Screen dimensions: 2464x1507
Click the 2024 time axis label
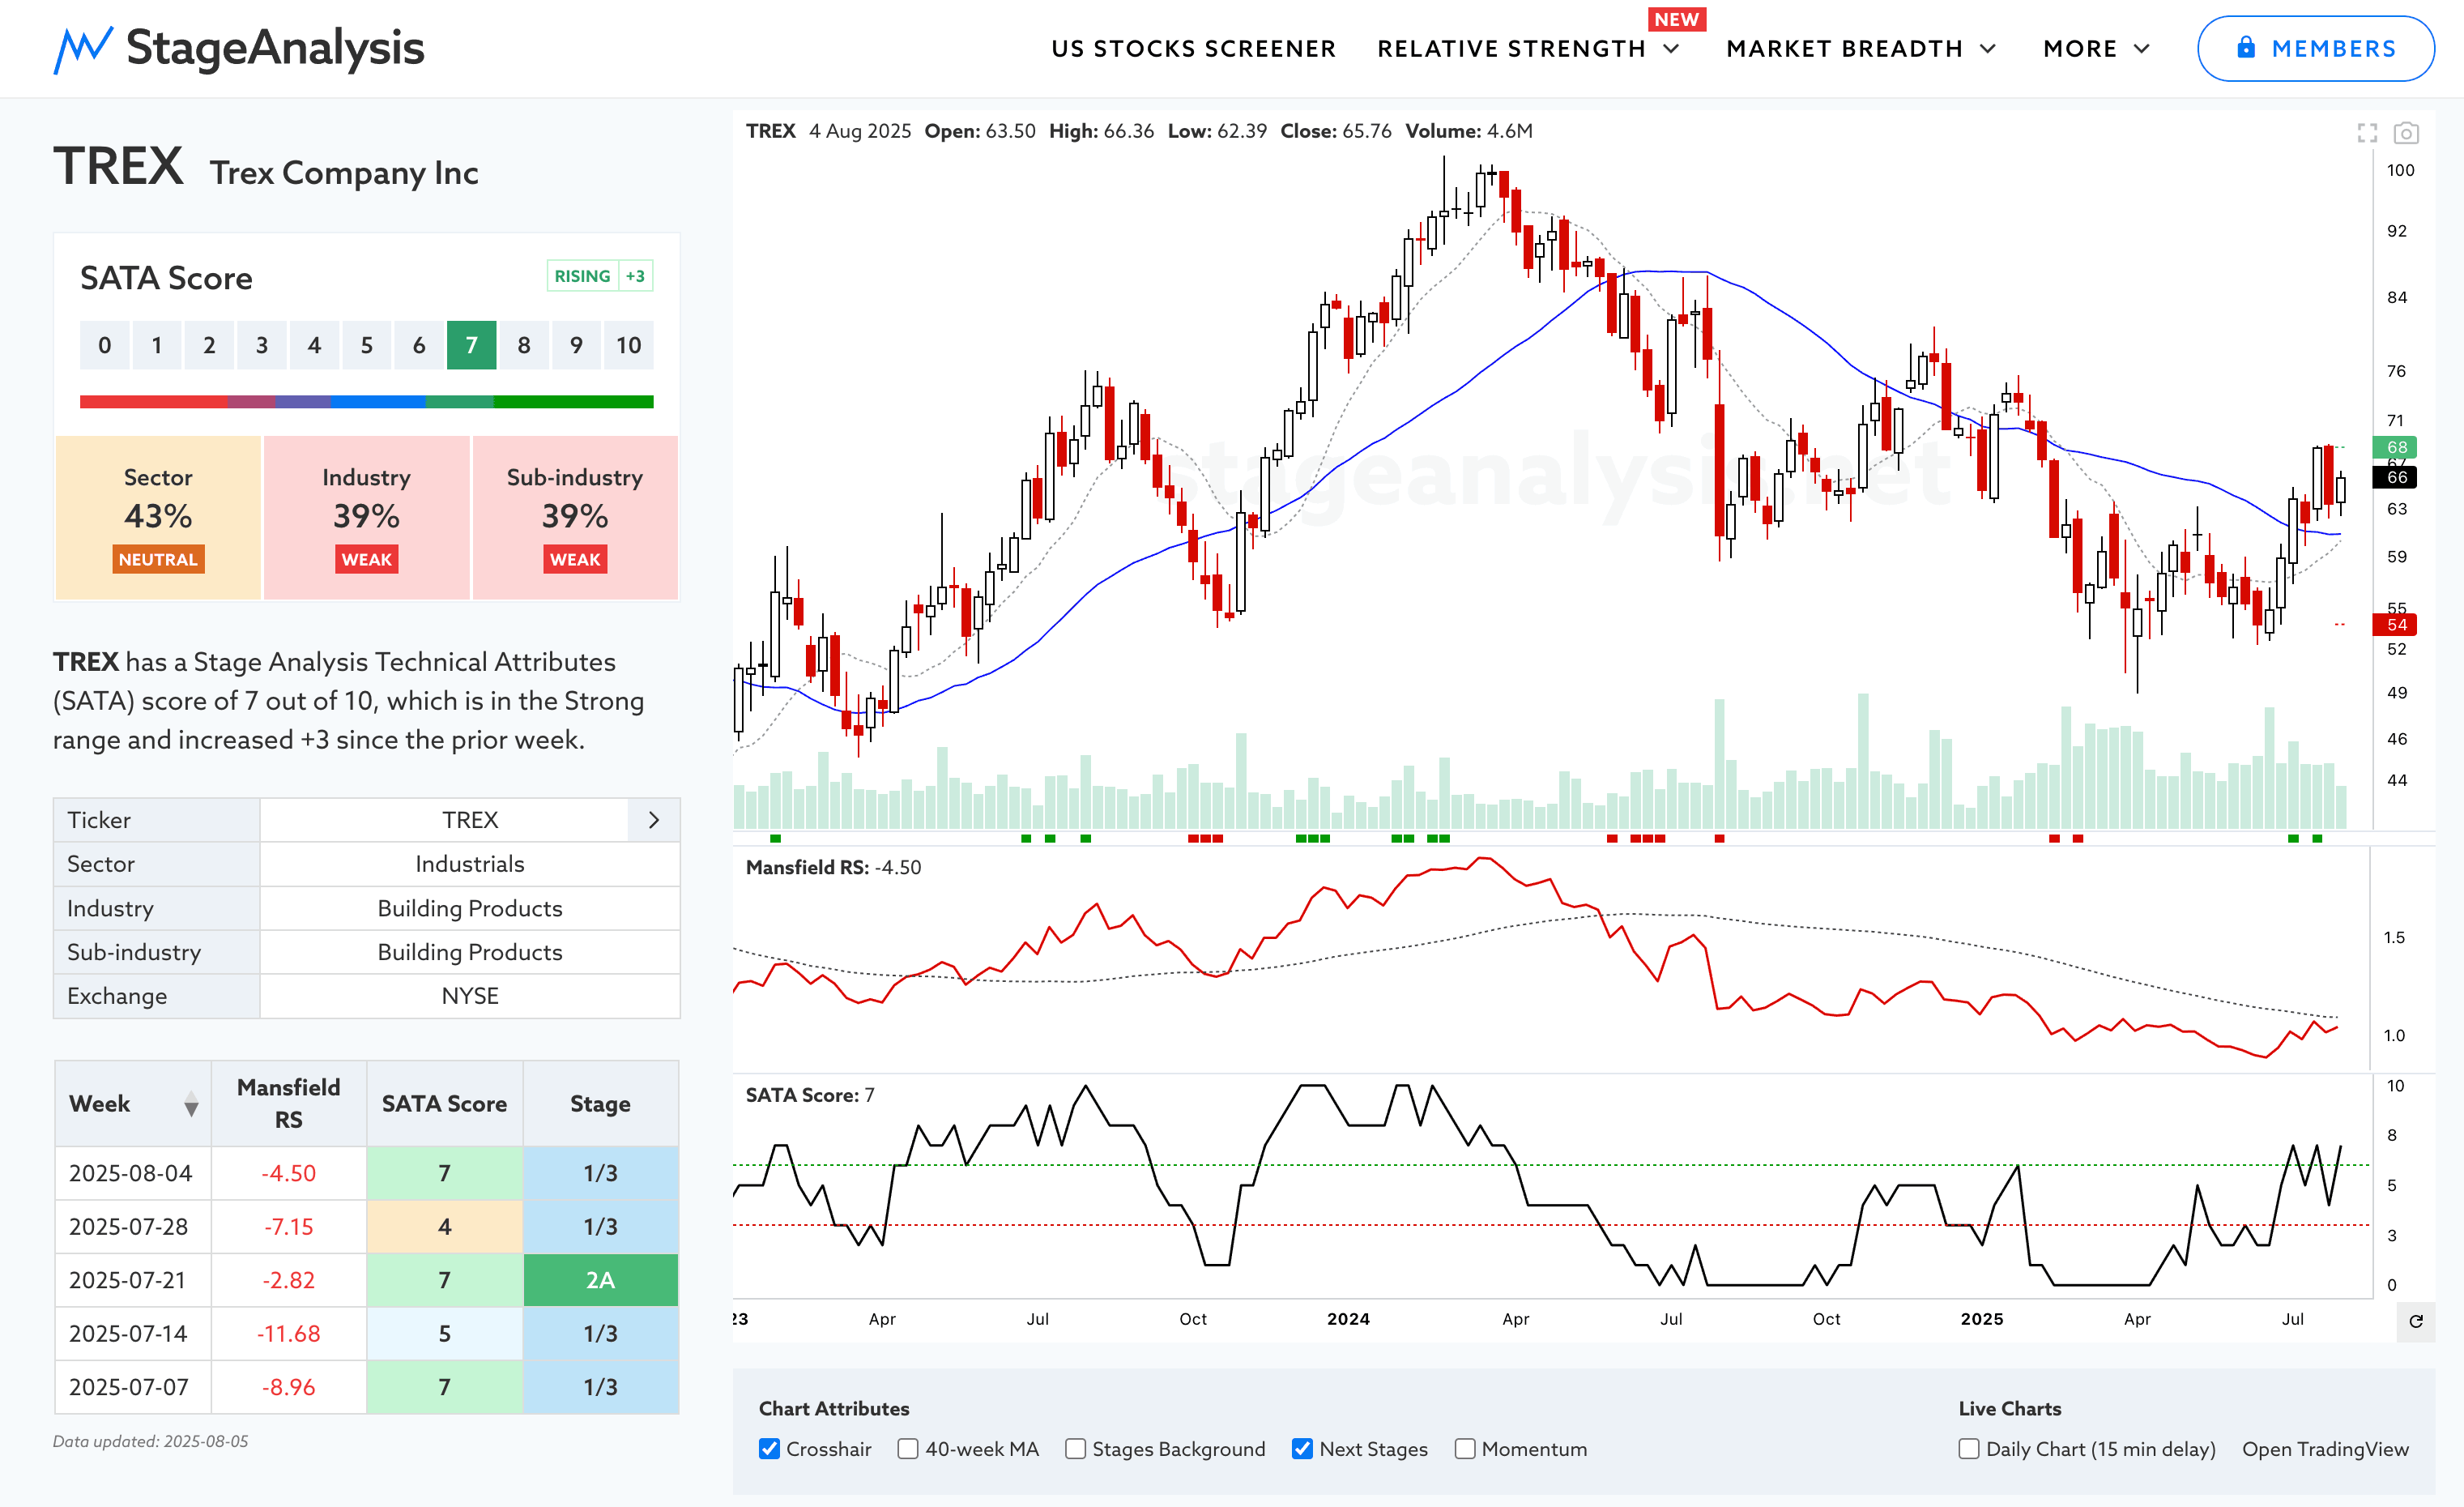tap(1348, 1319)
